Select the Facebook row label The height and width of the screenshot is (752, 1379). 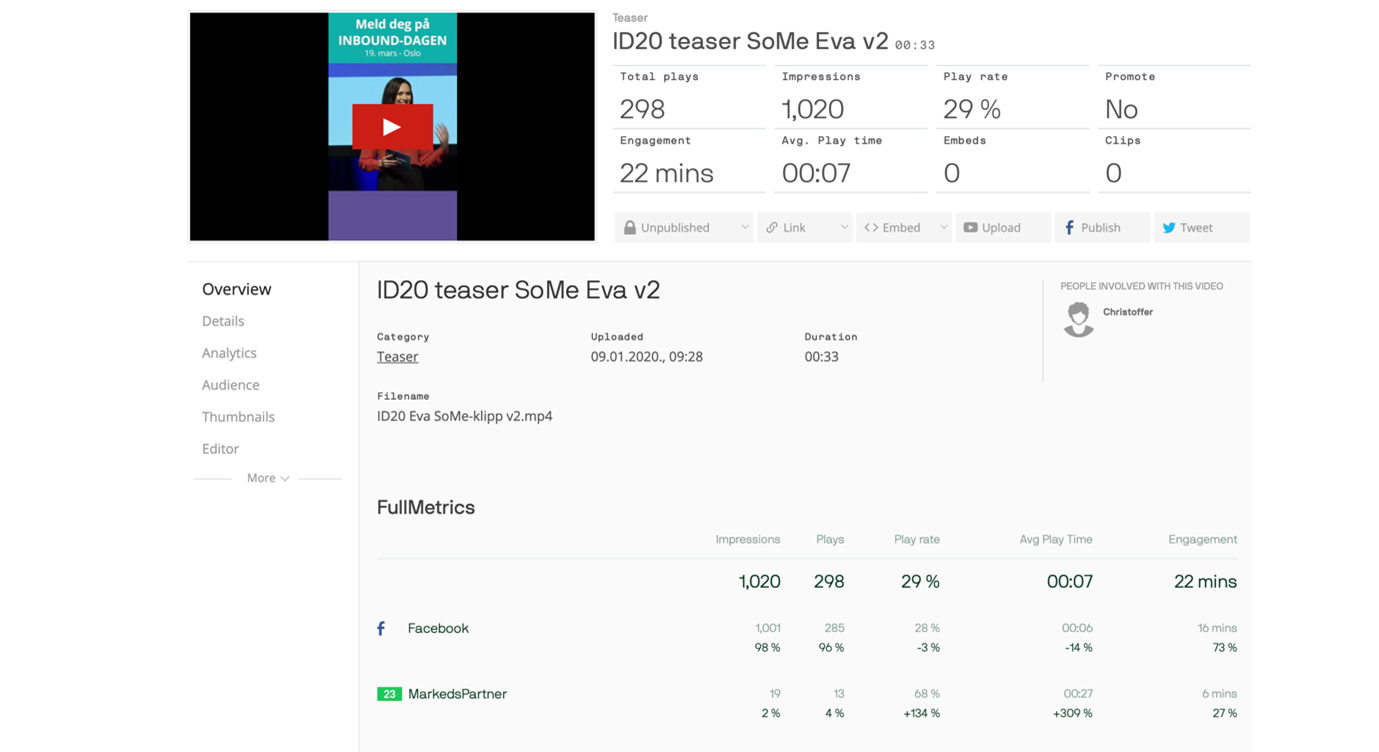[438, 629]
